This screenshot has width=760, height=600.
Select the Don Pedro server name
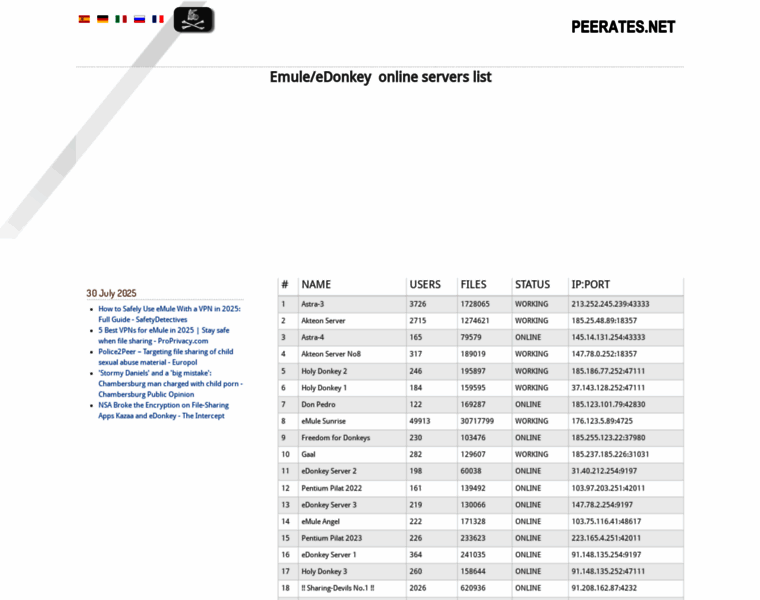click(318, 404)
